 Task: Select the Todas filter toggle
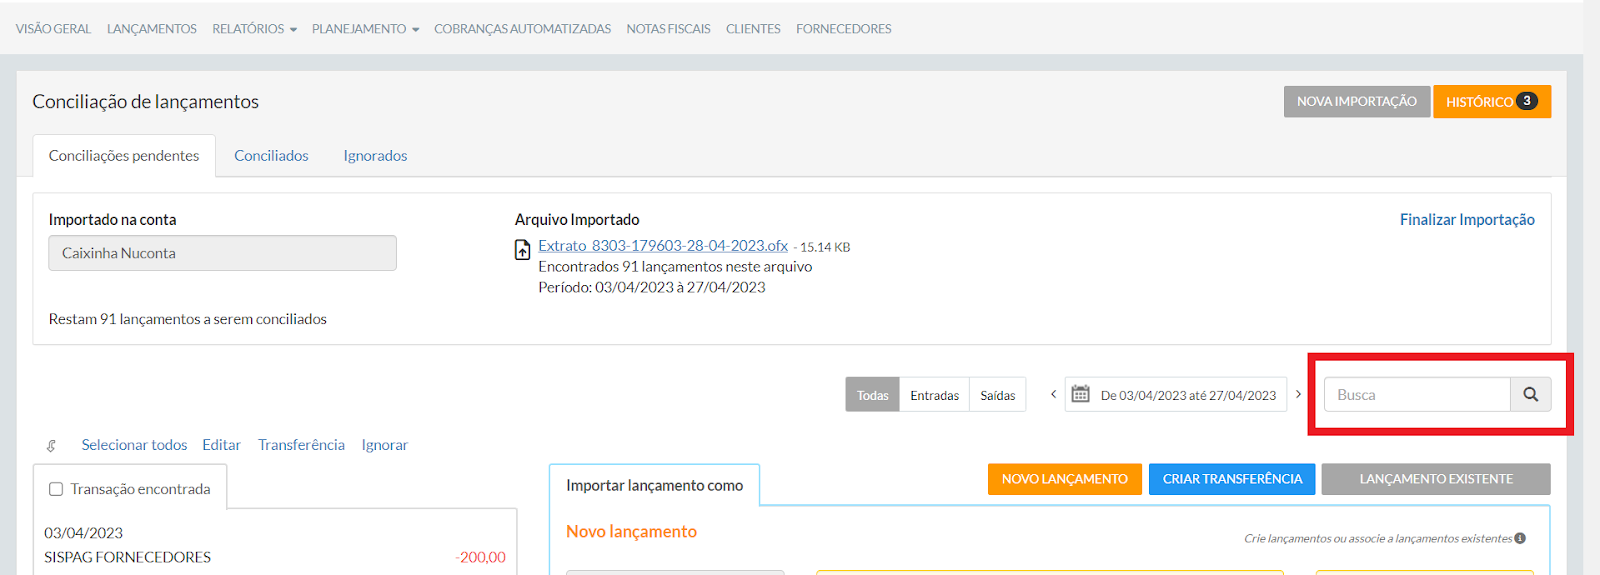pyautogui.click(x=872, y=395)
